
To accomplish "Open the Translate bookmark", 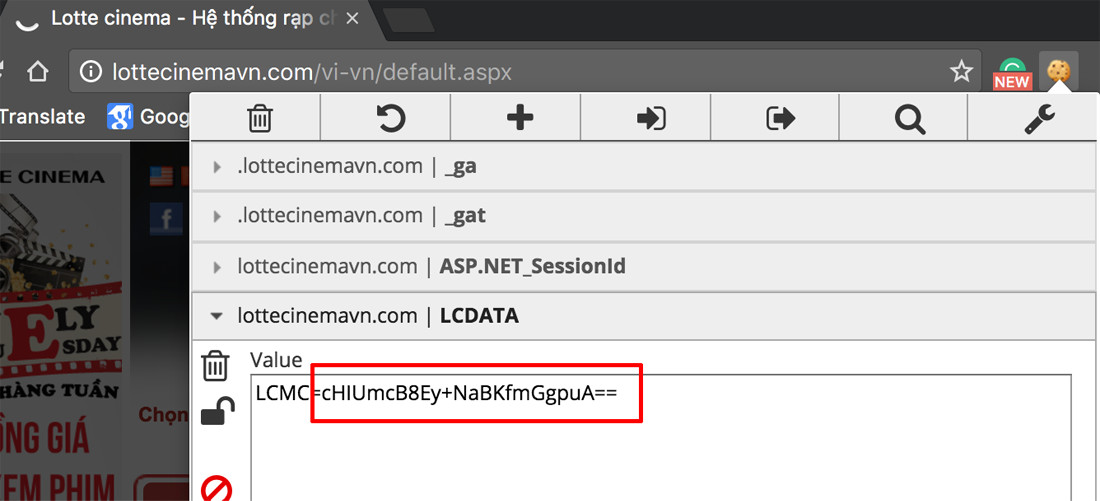I will 42,117.
